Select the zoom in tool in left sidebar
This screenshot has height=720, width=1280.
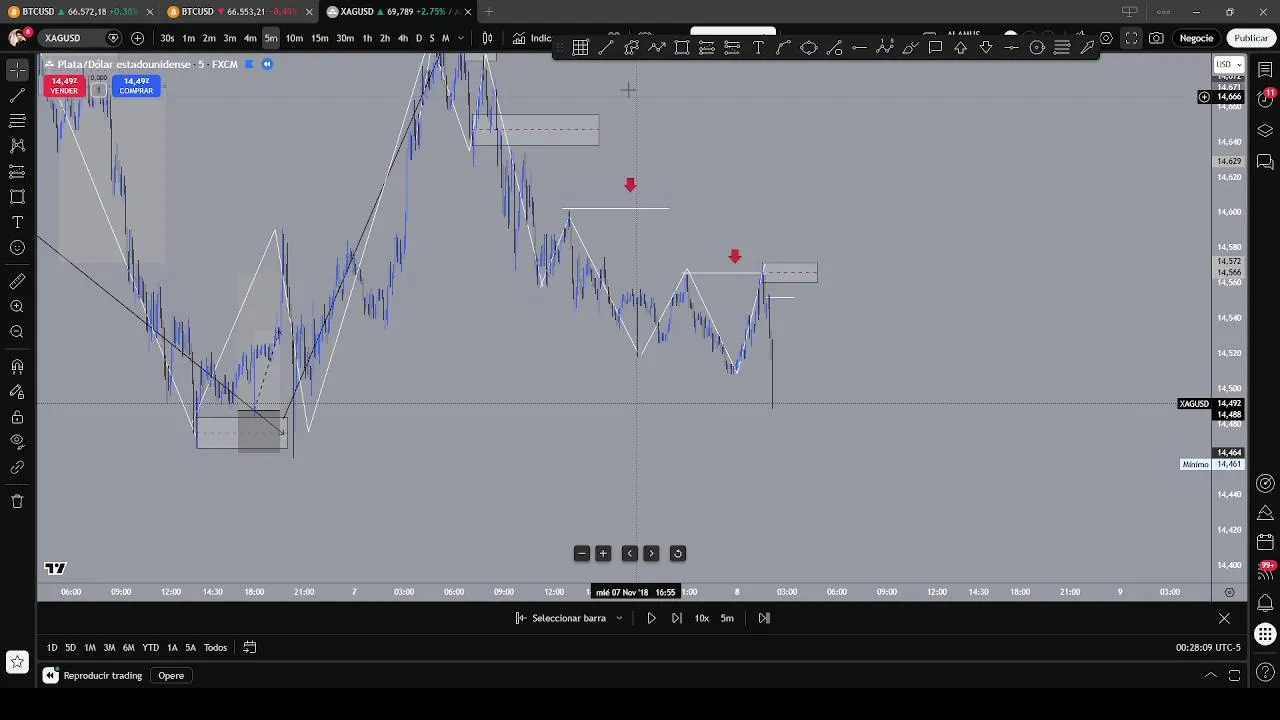[x=17, y=307]
